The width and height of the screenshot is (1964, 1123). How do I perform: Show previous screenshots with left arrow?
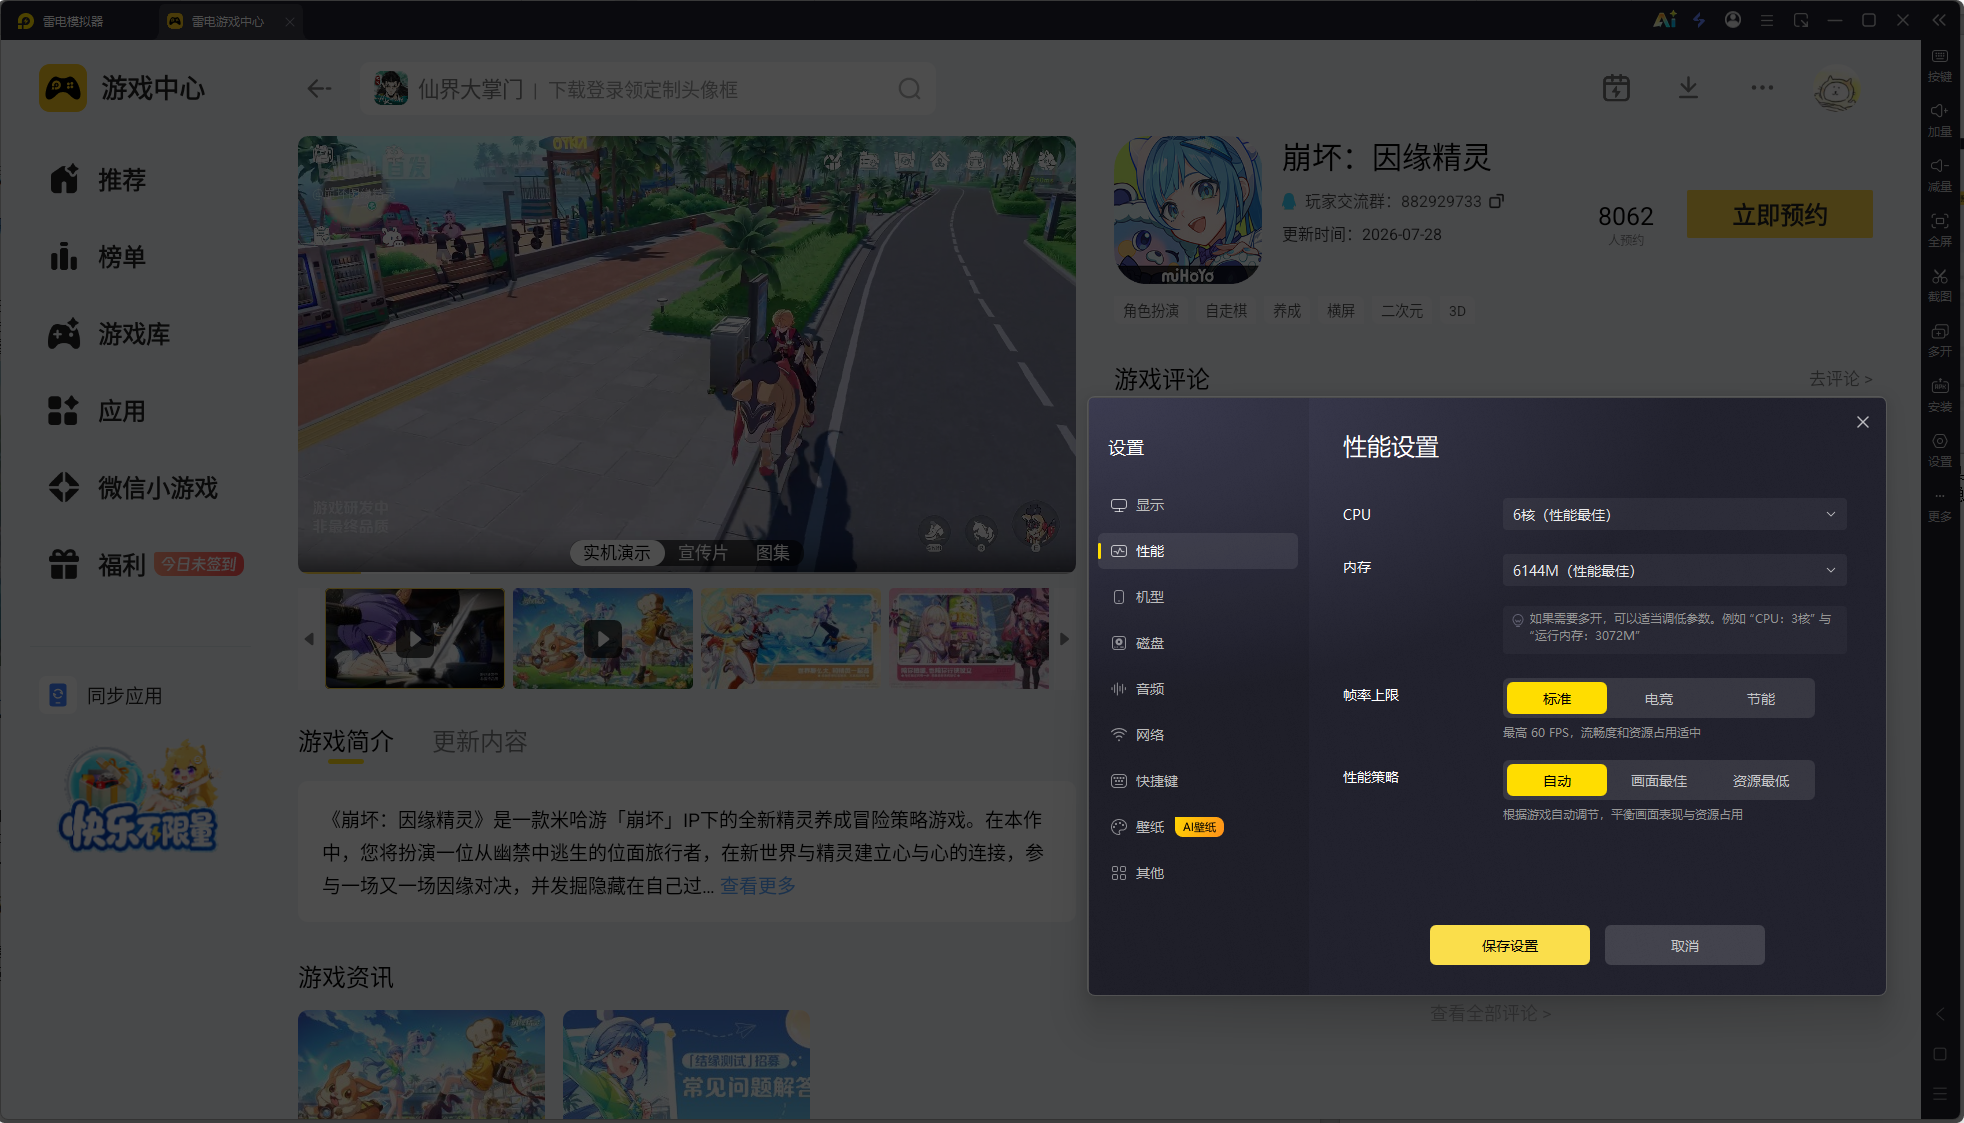(x=309, y=639)
